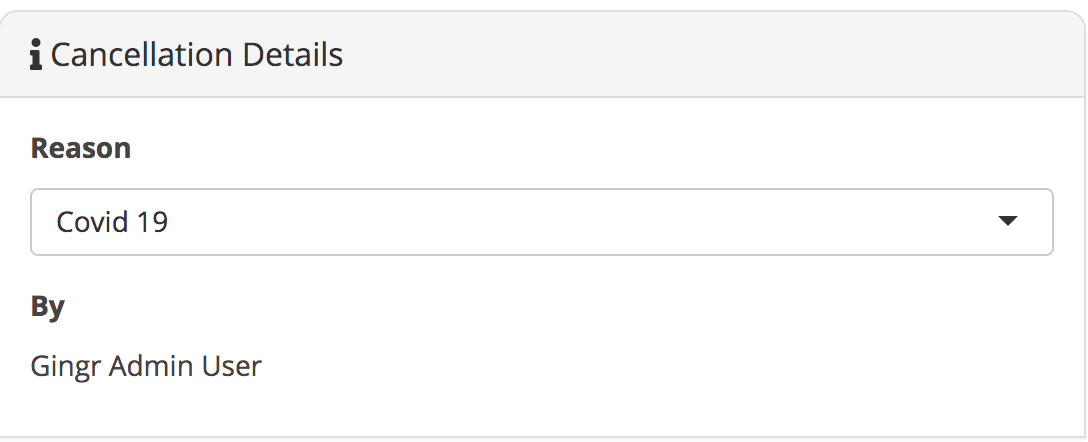Click the Covid 19 text in dropdown
The height and width of the screenshot is (442, 1088).
[112, 222]
